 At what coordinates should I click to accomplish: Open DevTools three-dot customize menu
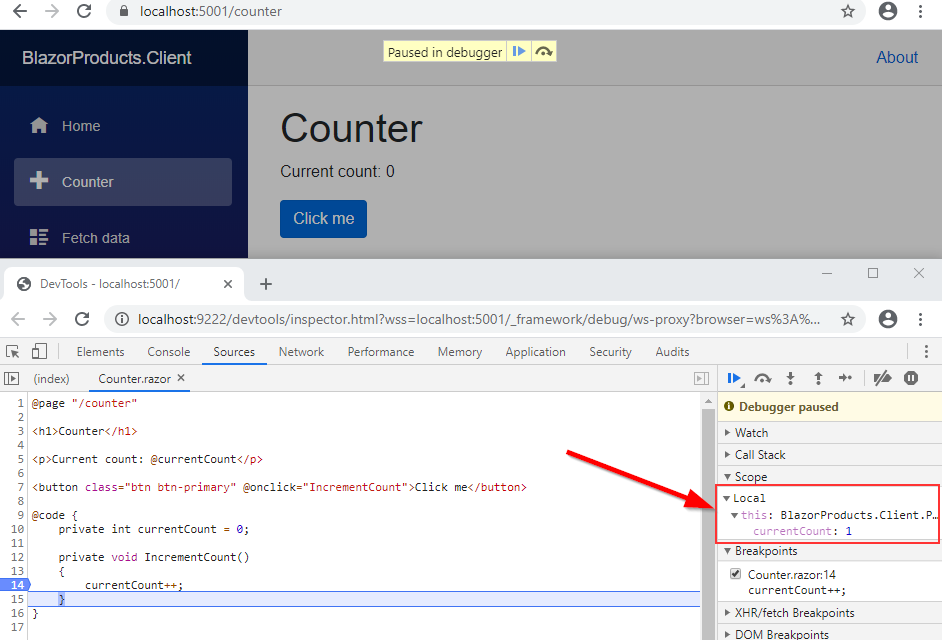(x=926, y=352)
